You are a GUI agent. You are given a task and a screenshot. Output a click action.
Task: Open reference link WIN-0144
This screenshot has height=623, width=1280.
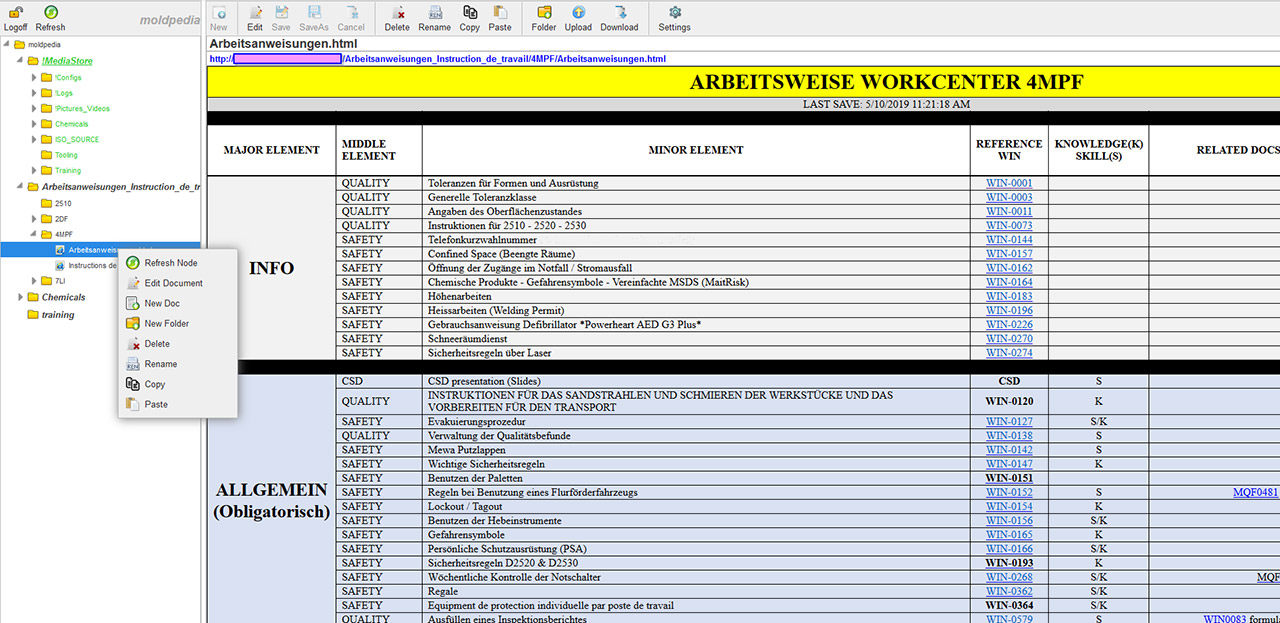tap(1009, 240)
